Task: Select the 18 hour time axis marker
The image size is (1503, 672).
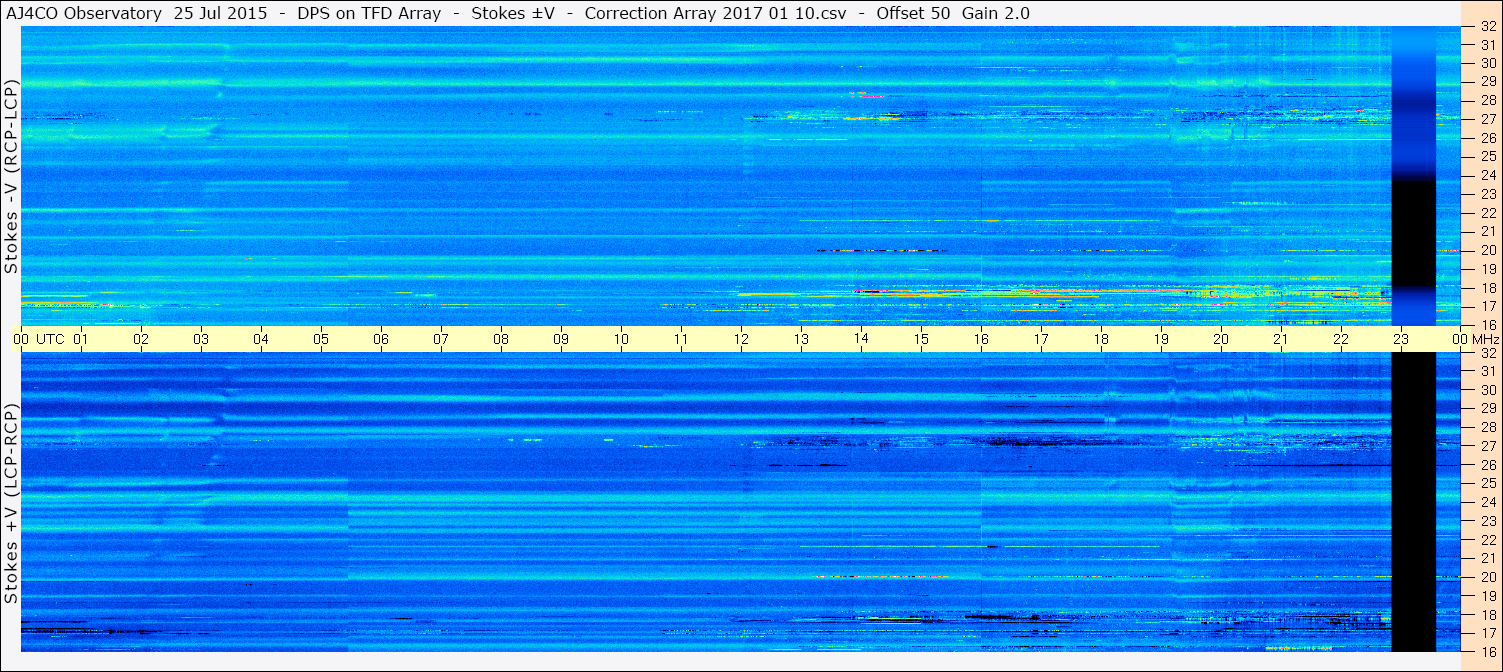Action: click(x=1101, y=339)
